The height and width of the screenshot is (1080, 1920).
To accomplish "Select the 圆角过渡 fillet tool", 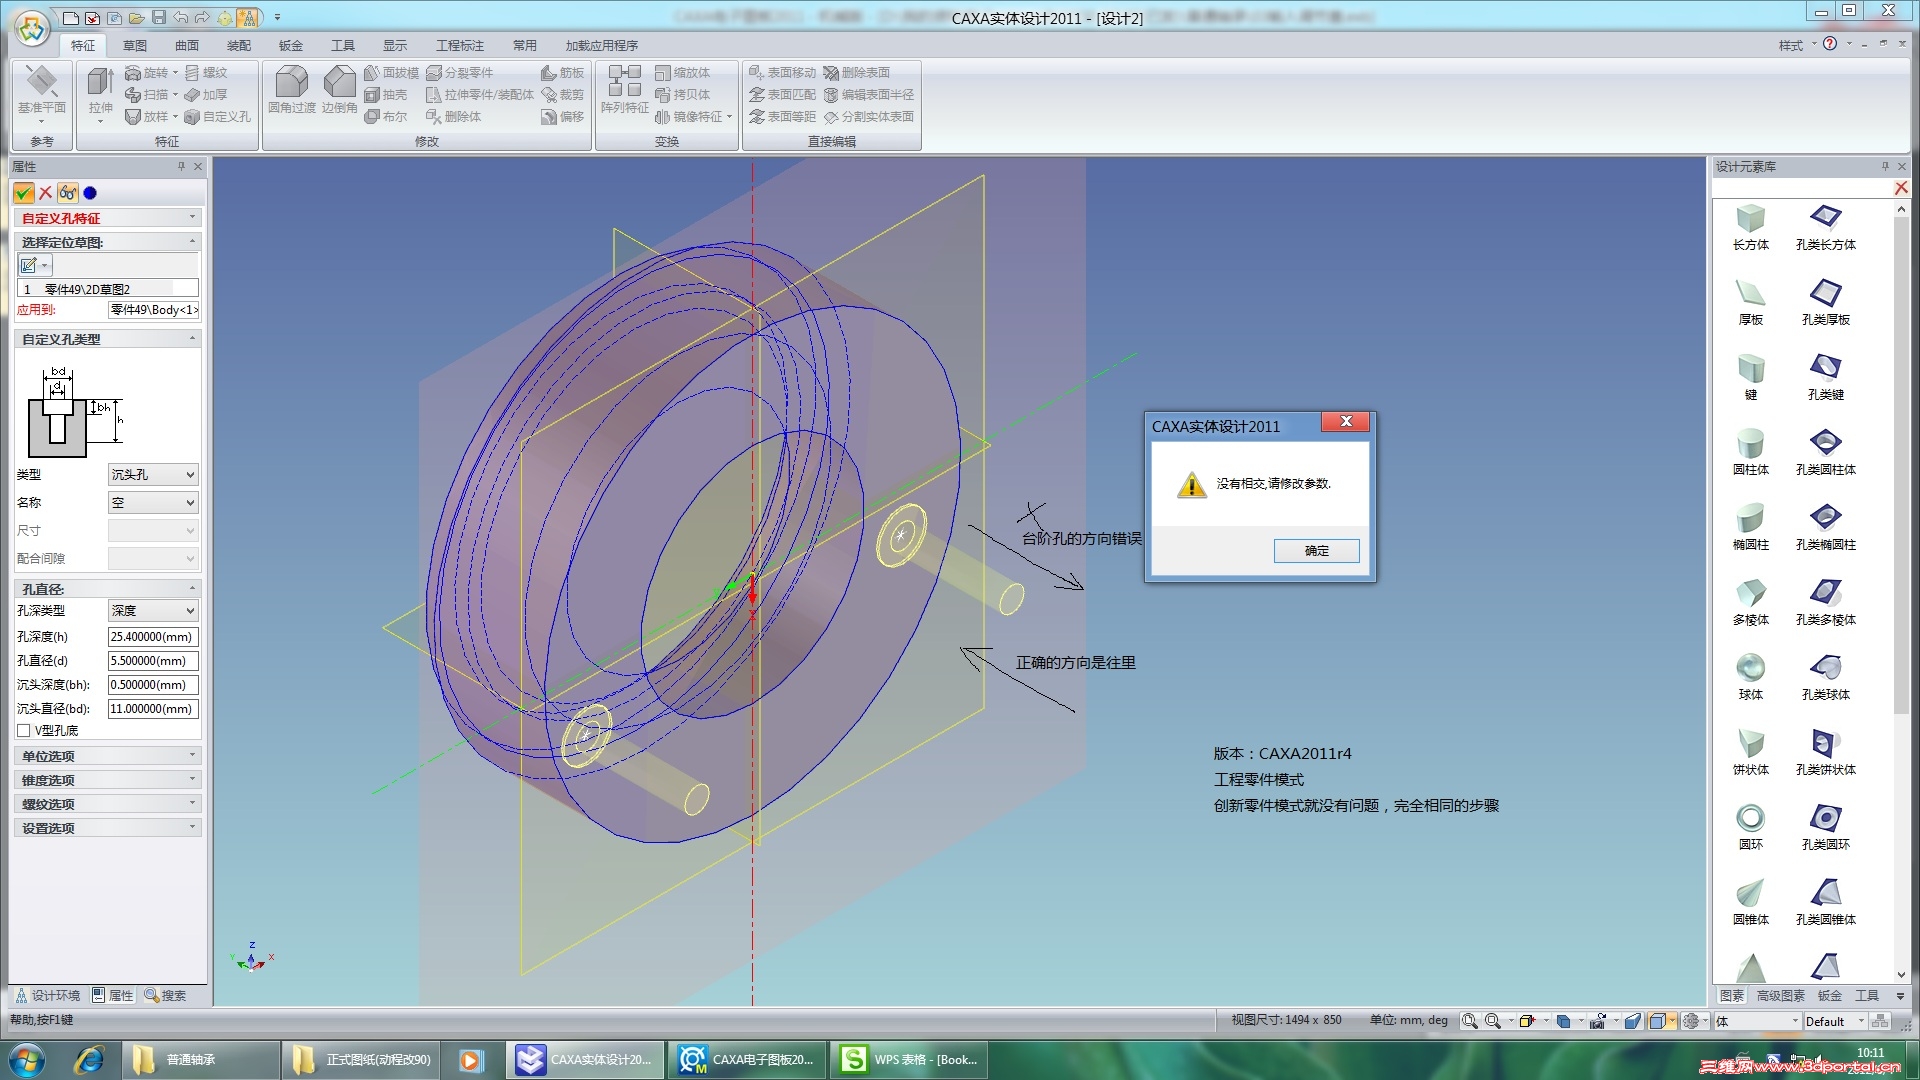I will (x=291, y=90).
